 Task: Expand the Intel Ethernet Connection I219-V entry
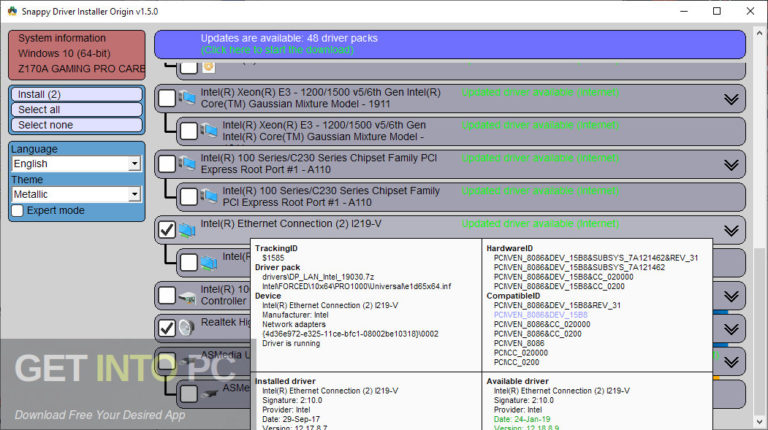point(730,230)
